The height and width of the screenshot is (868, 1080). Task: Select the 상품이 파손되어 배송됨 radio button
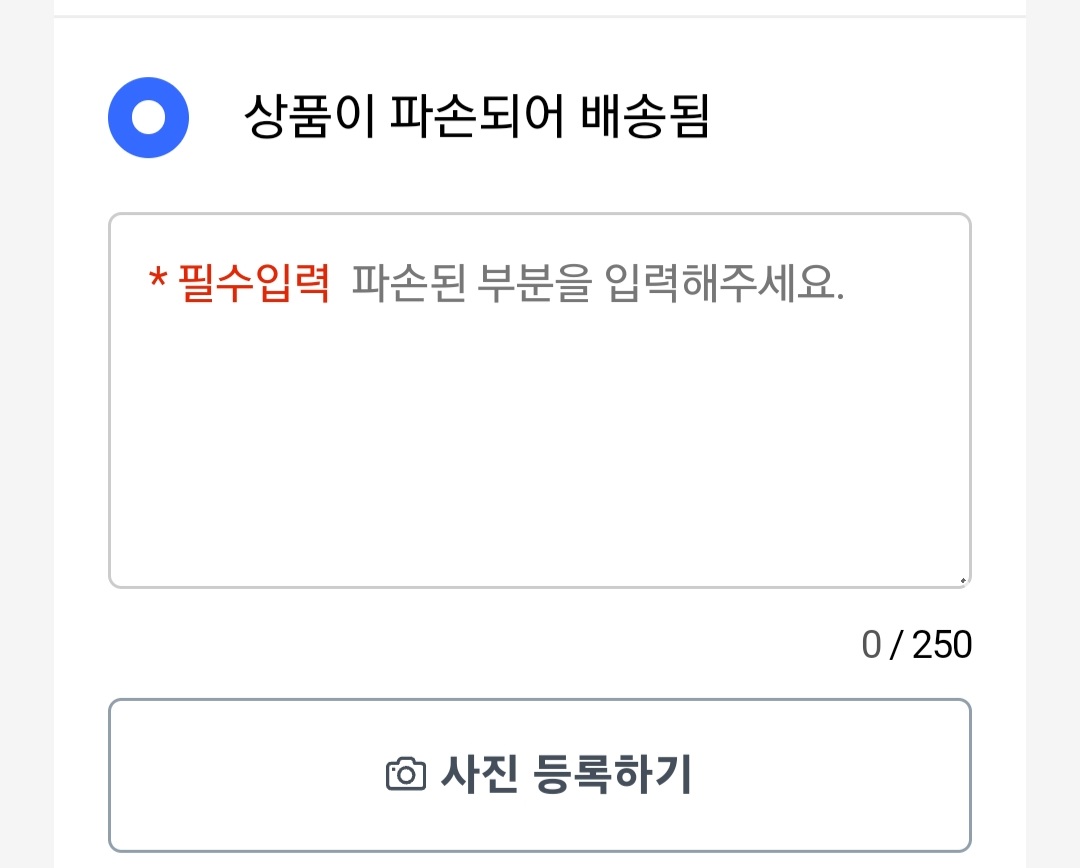coord(148,118)
